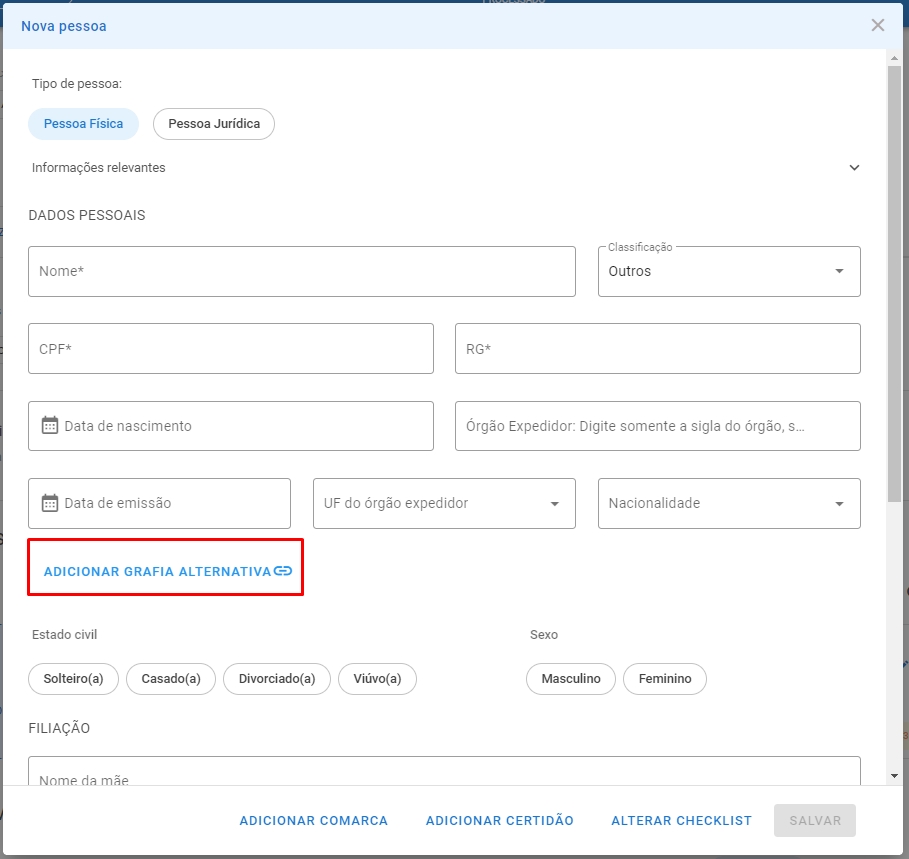Select Pessoa Jurídica person type
The width and height of the screenshot is (909, 859).
point(214,123)
